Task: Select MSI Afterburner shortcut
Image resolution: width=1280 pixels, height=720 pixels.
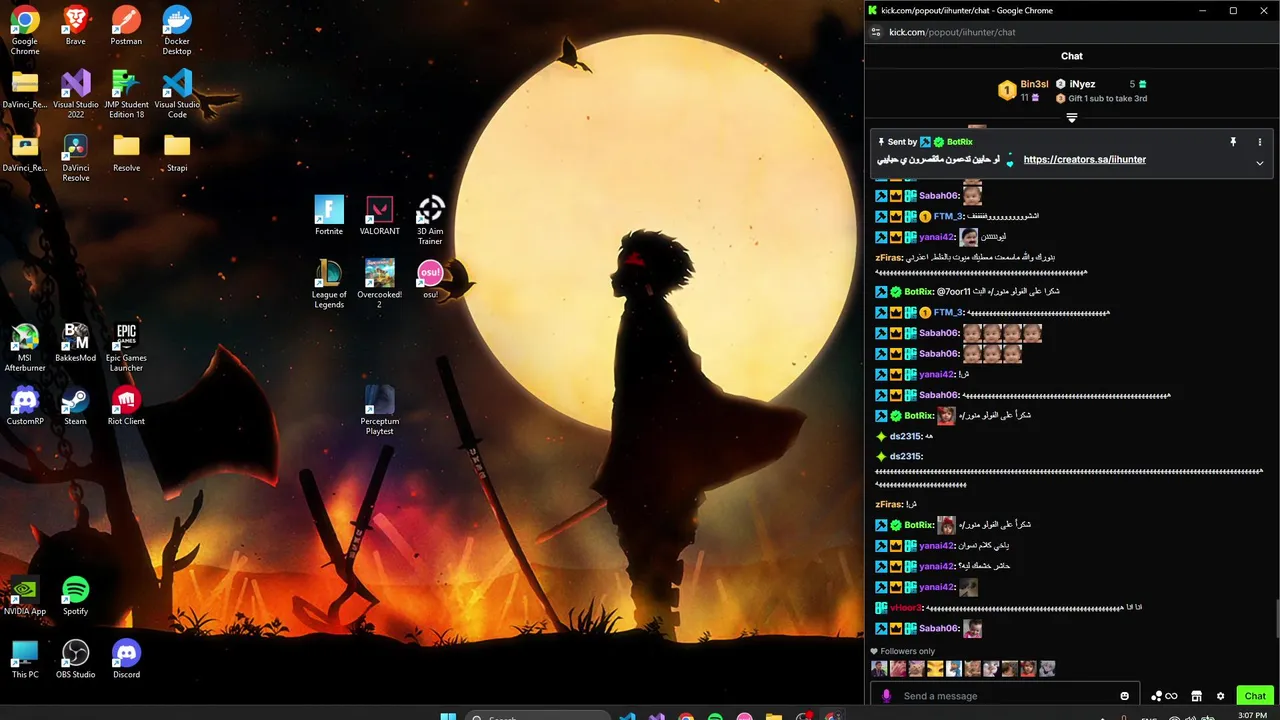Action: pyautogui.click(x=25, y=347)
